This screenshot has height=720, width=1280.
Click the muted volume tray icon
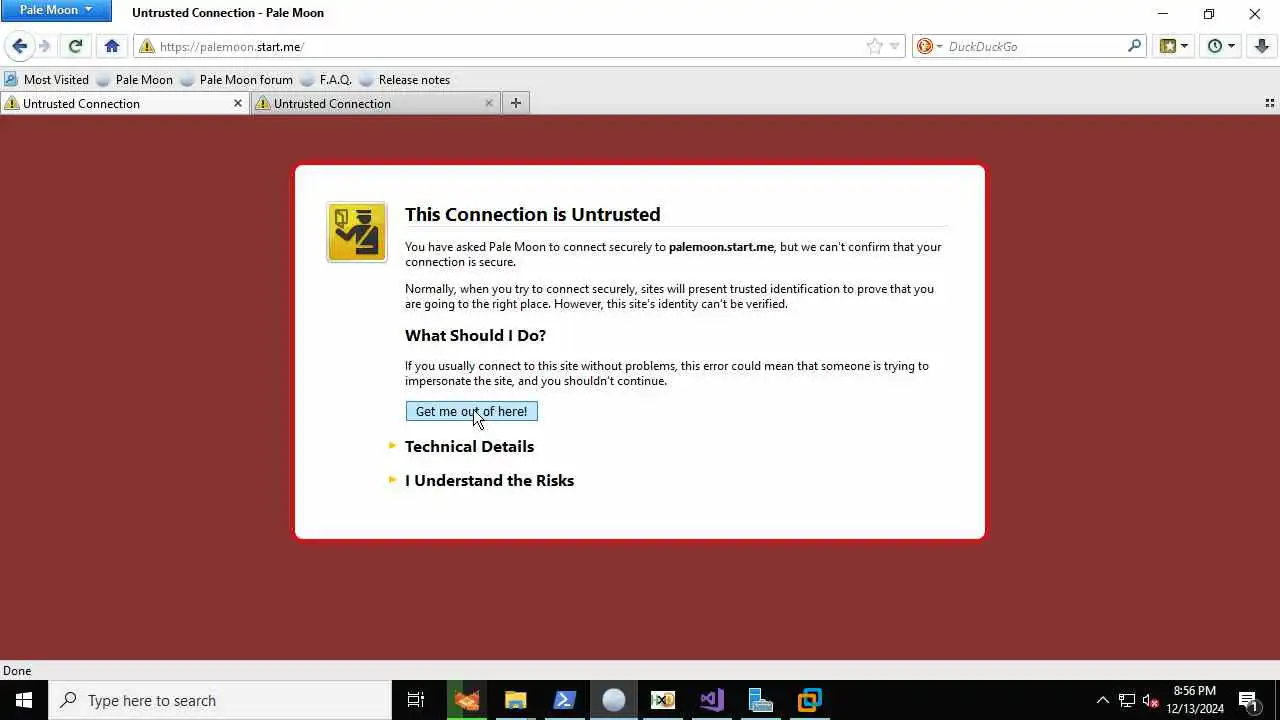(1151, 700)
